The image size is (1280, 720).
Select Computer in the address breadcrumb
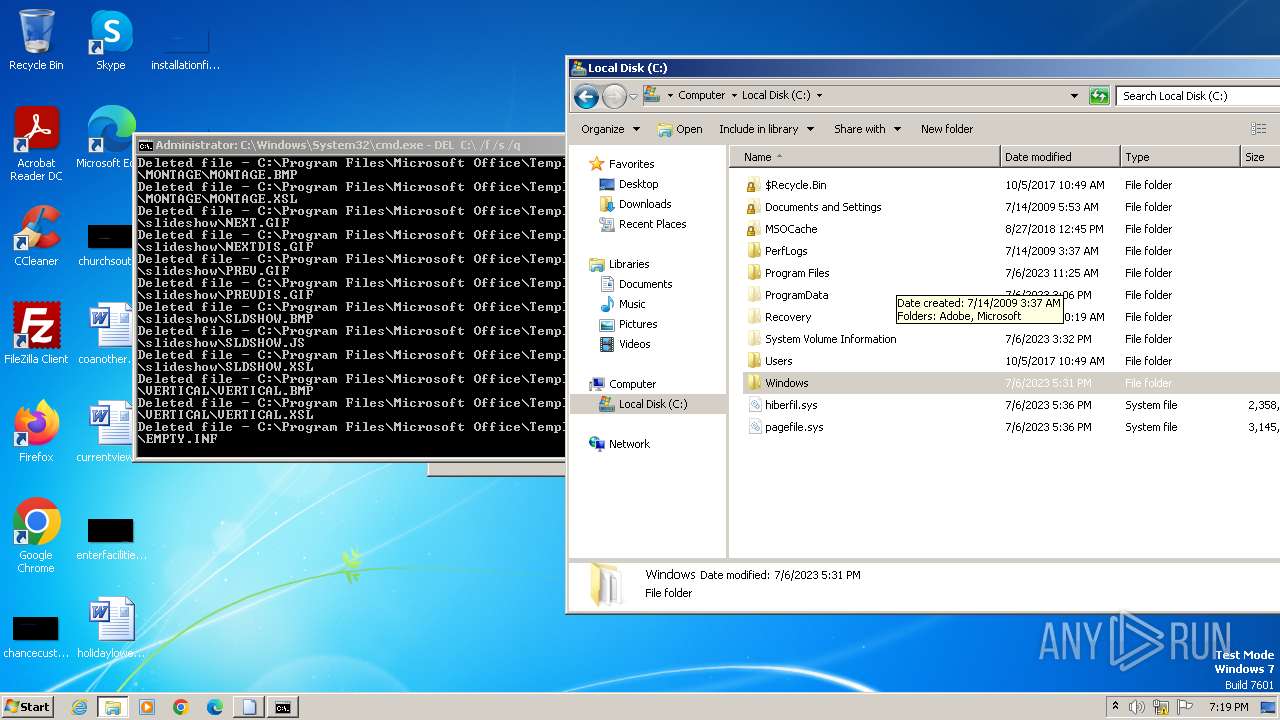point(701,95)
